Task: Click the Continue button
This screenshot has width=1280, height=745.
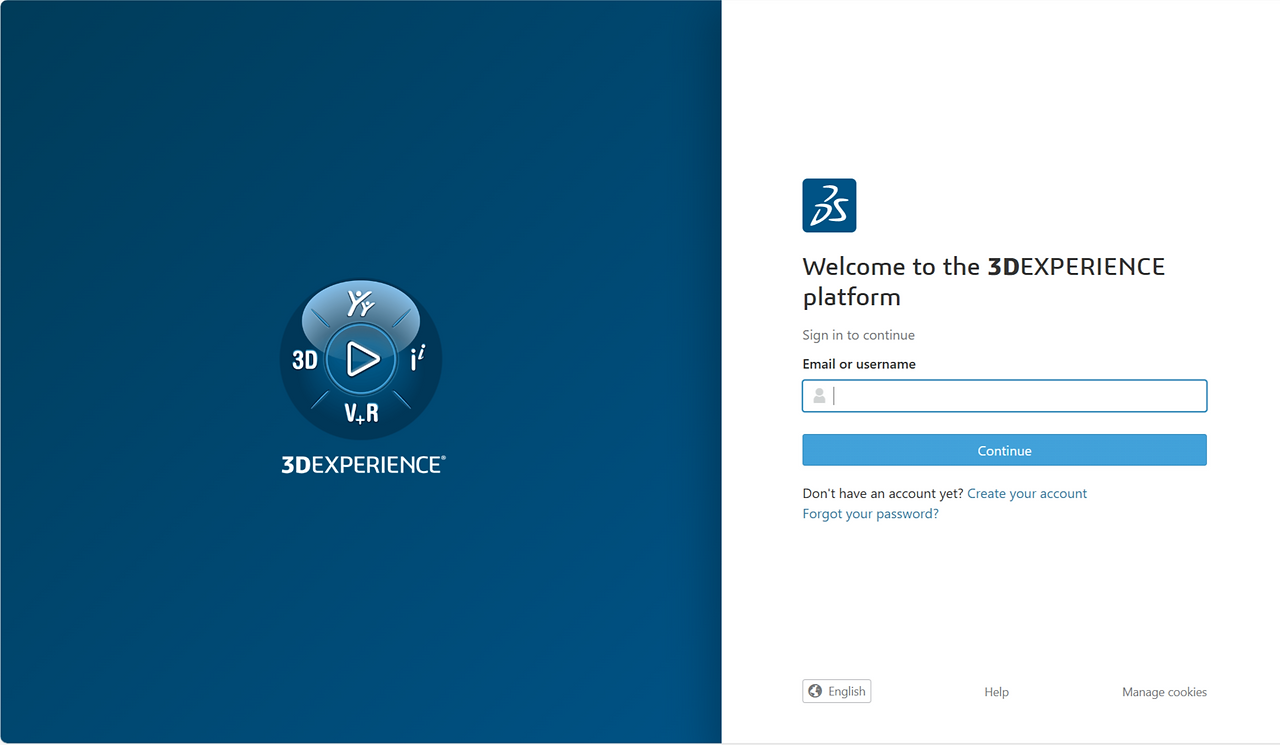Action: [x=1004, y=450]
